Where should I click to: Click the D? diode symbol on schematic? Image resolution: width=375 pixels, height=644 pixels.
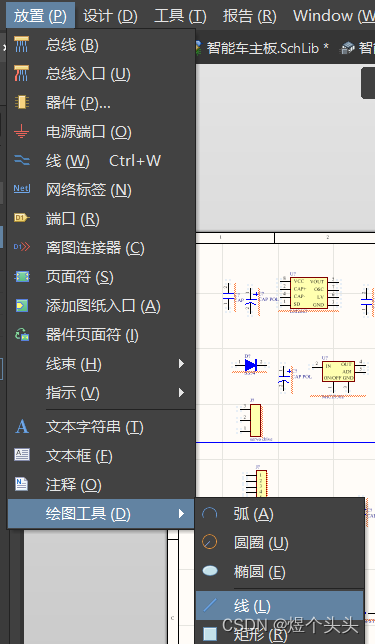(251, 364)
